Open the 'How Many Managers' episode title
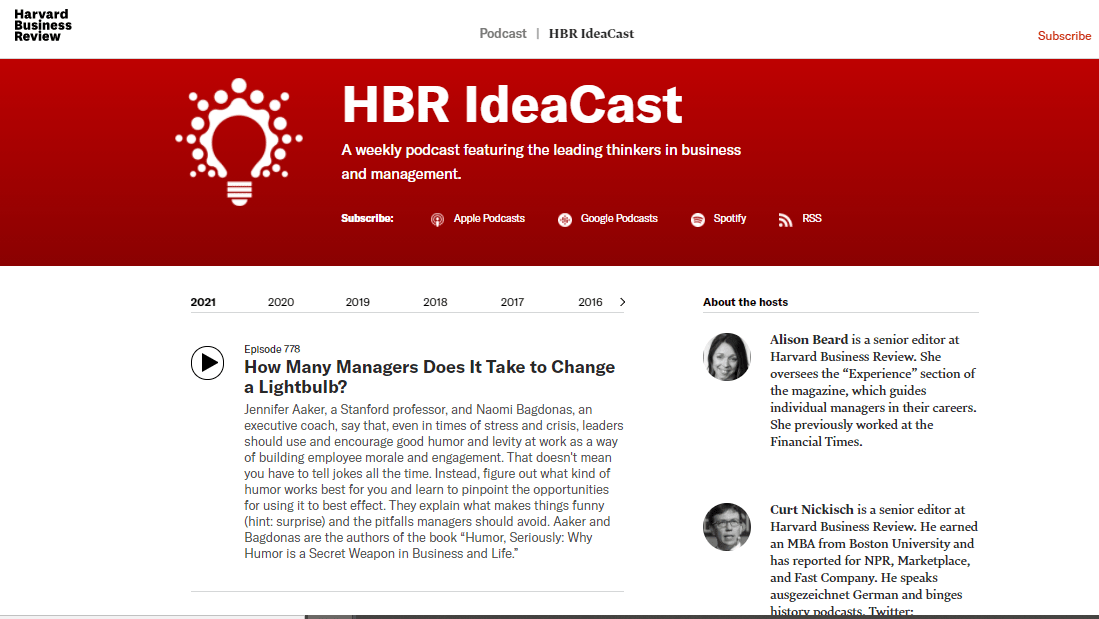The image size is (1099, 619). (x=429, y=377)
